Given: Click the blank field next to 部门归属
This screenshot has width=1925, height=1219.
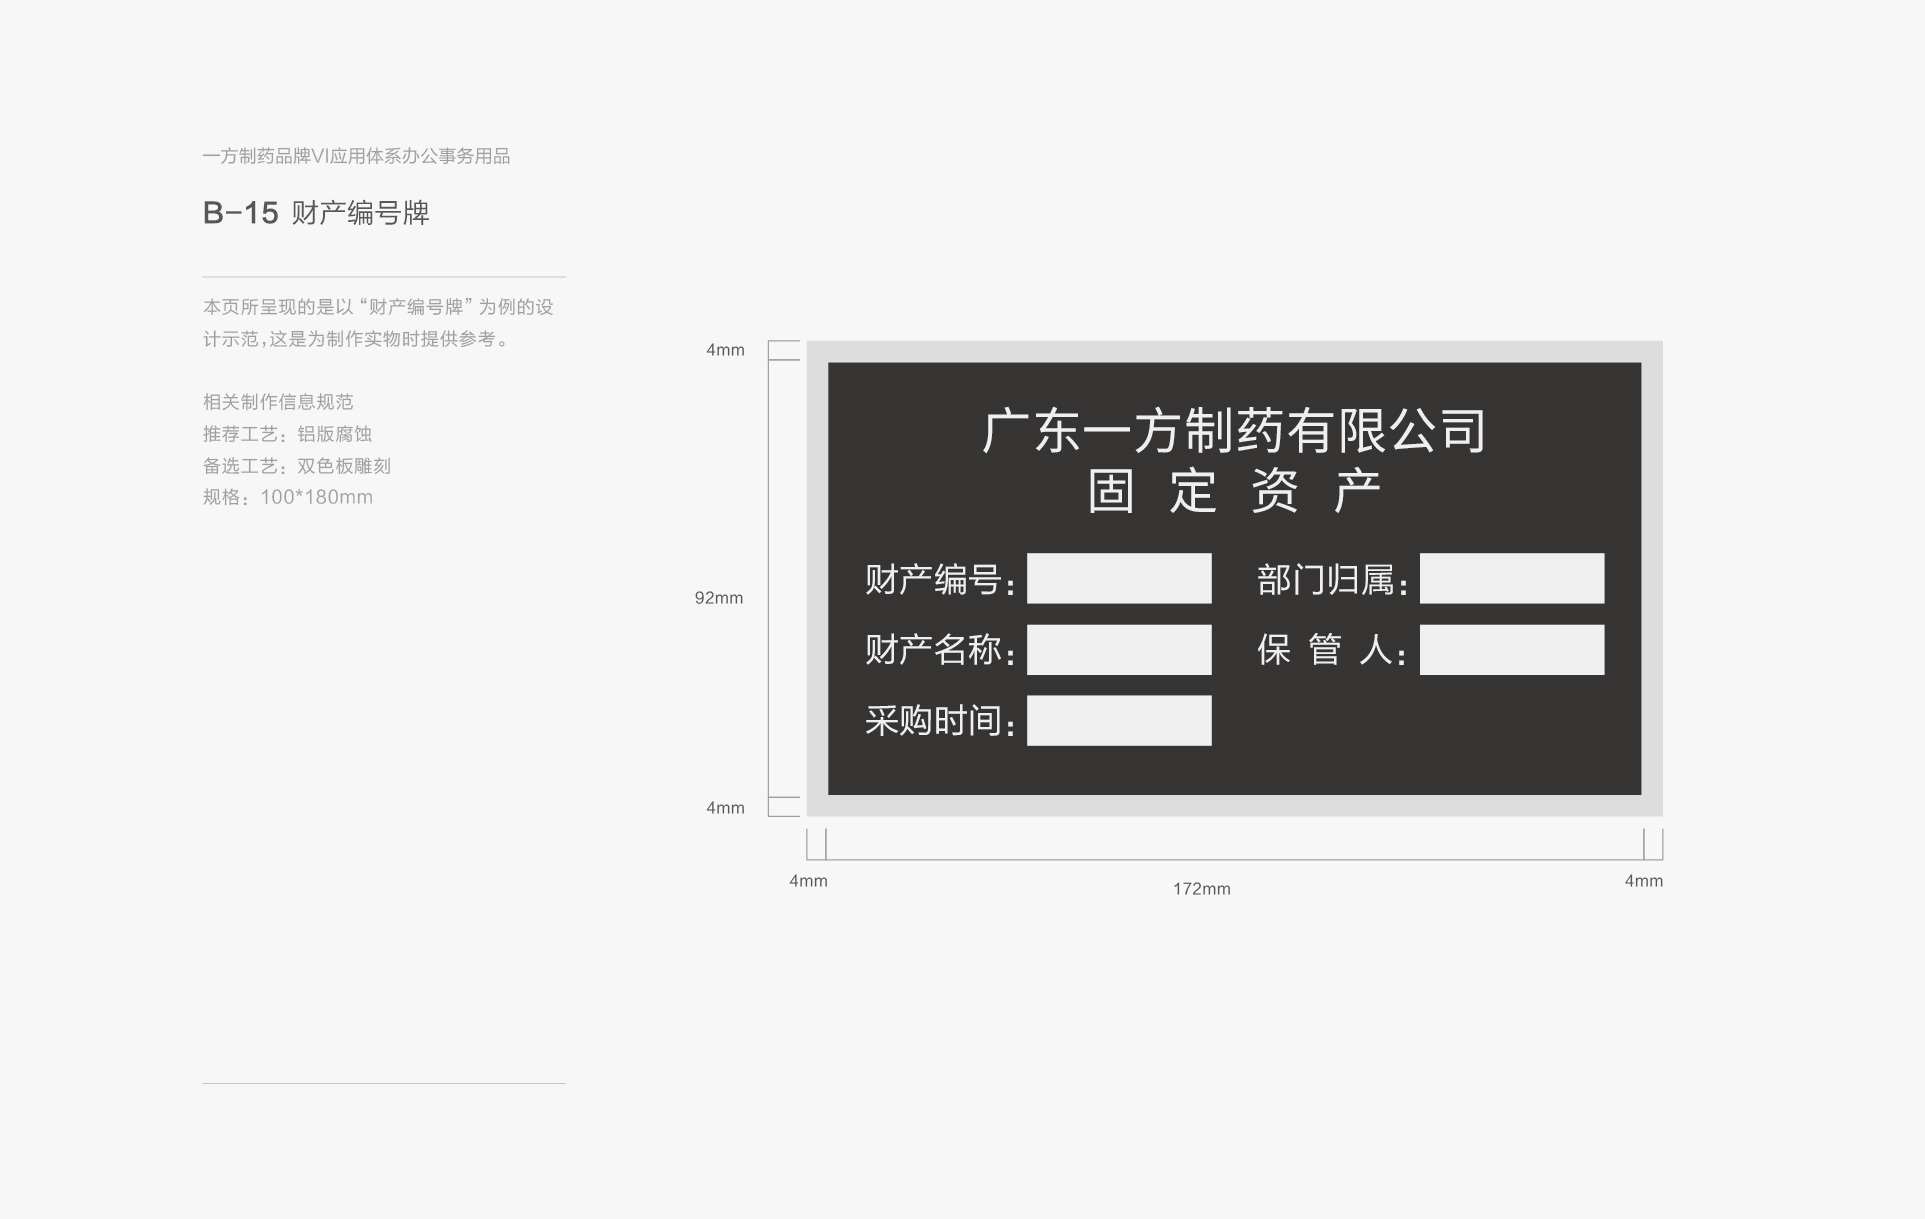Looking at the screenshot, I should pos(1512,578).
